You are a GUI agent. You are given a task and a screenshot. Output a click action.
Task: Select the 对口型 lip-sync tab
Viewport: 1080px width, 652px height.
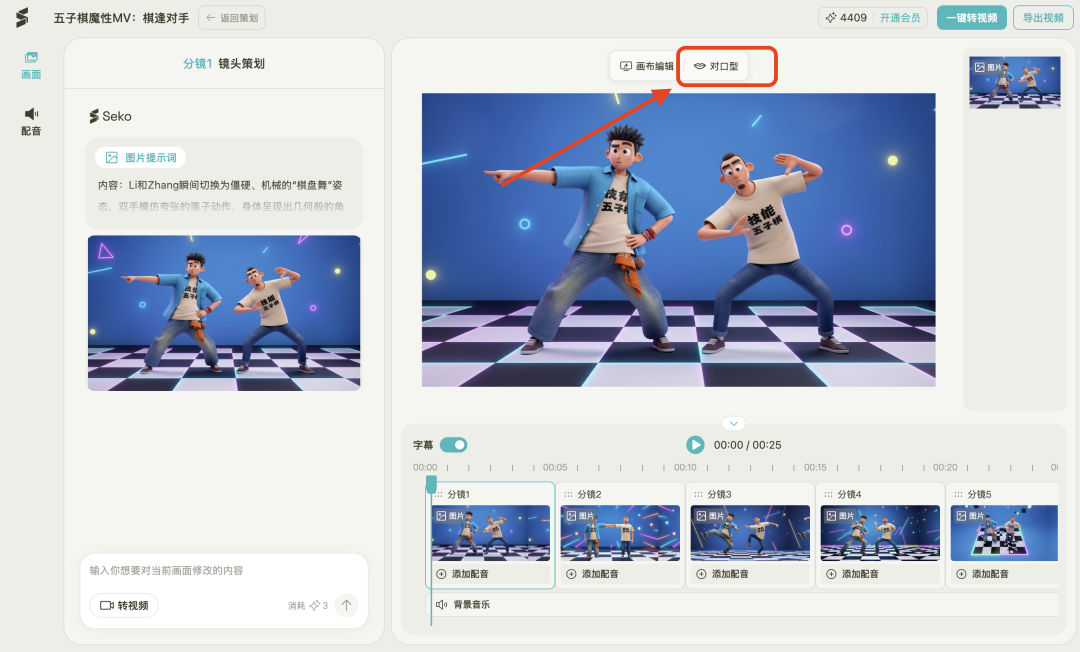[715, 66]
